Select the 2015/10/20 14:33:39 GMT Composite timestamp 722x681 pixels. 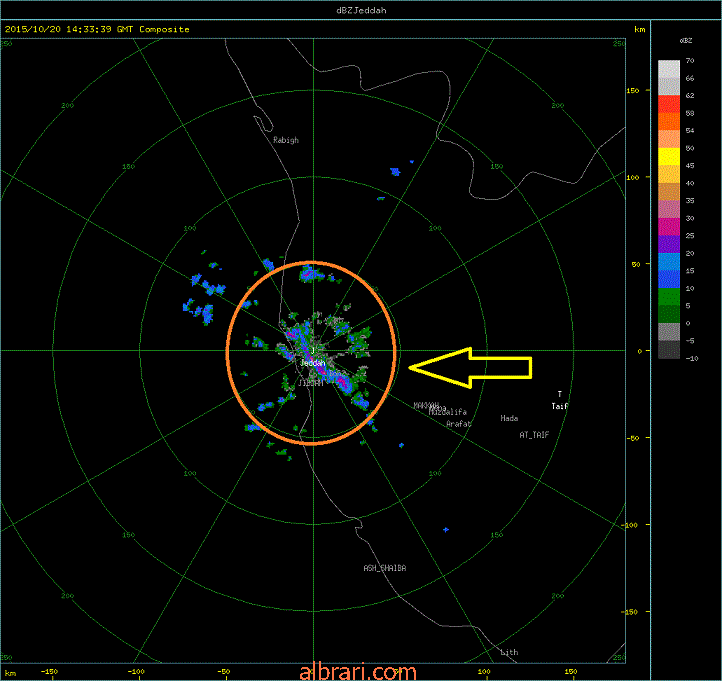coord(97,29)
